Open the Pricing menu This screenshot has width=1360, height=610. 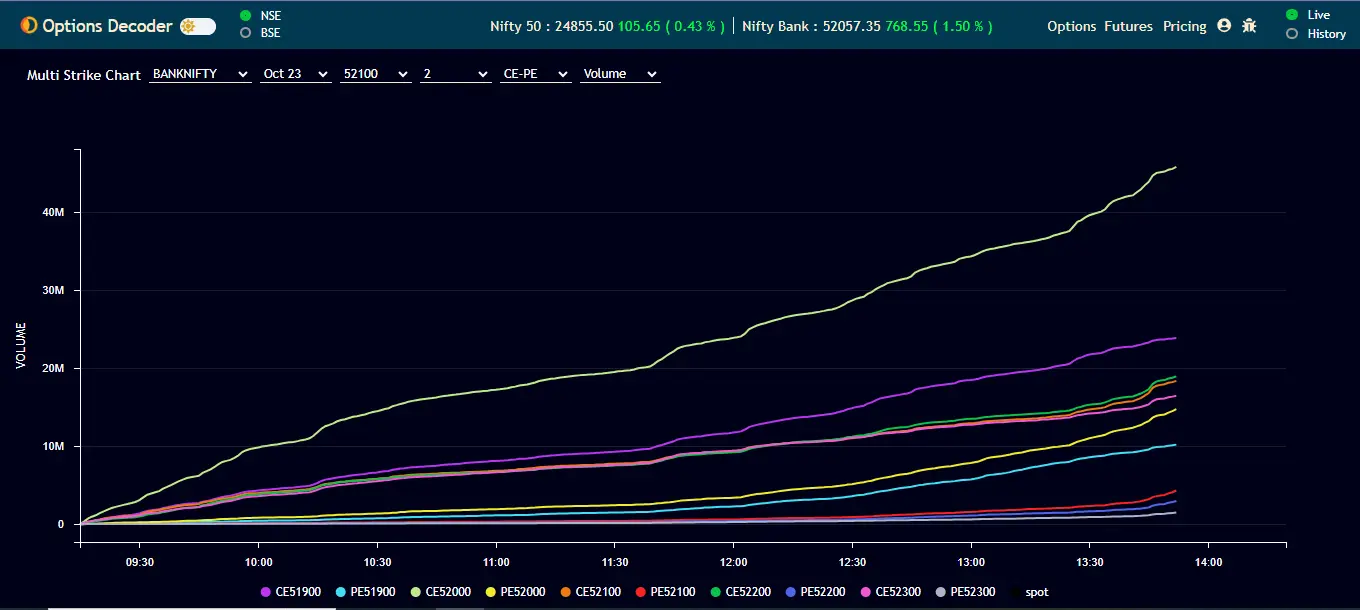pos(1184,26)
